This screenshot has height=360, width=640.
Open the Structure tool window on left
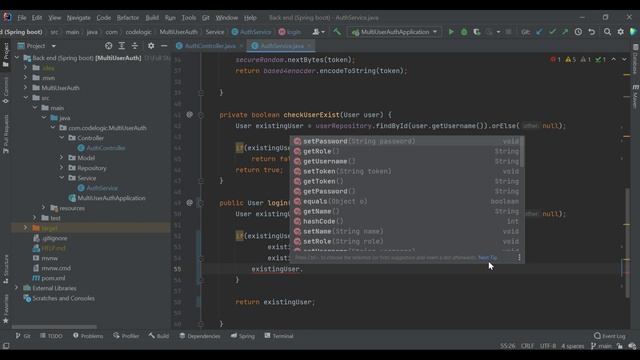pos(6,269)
